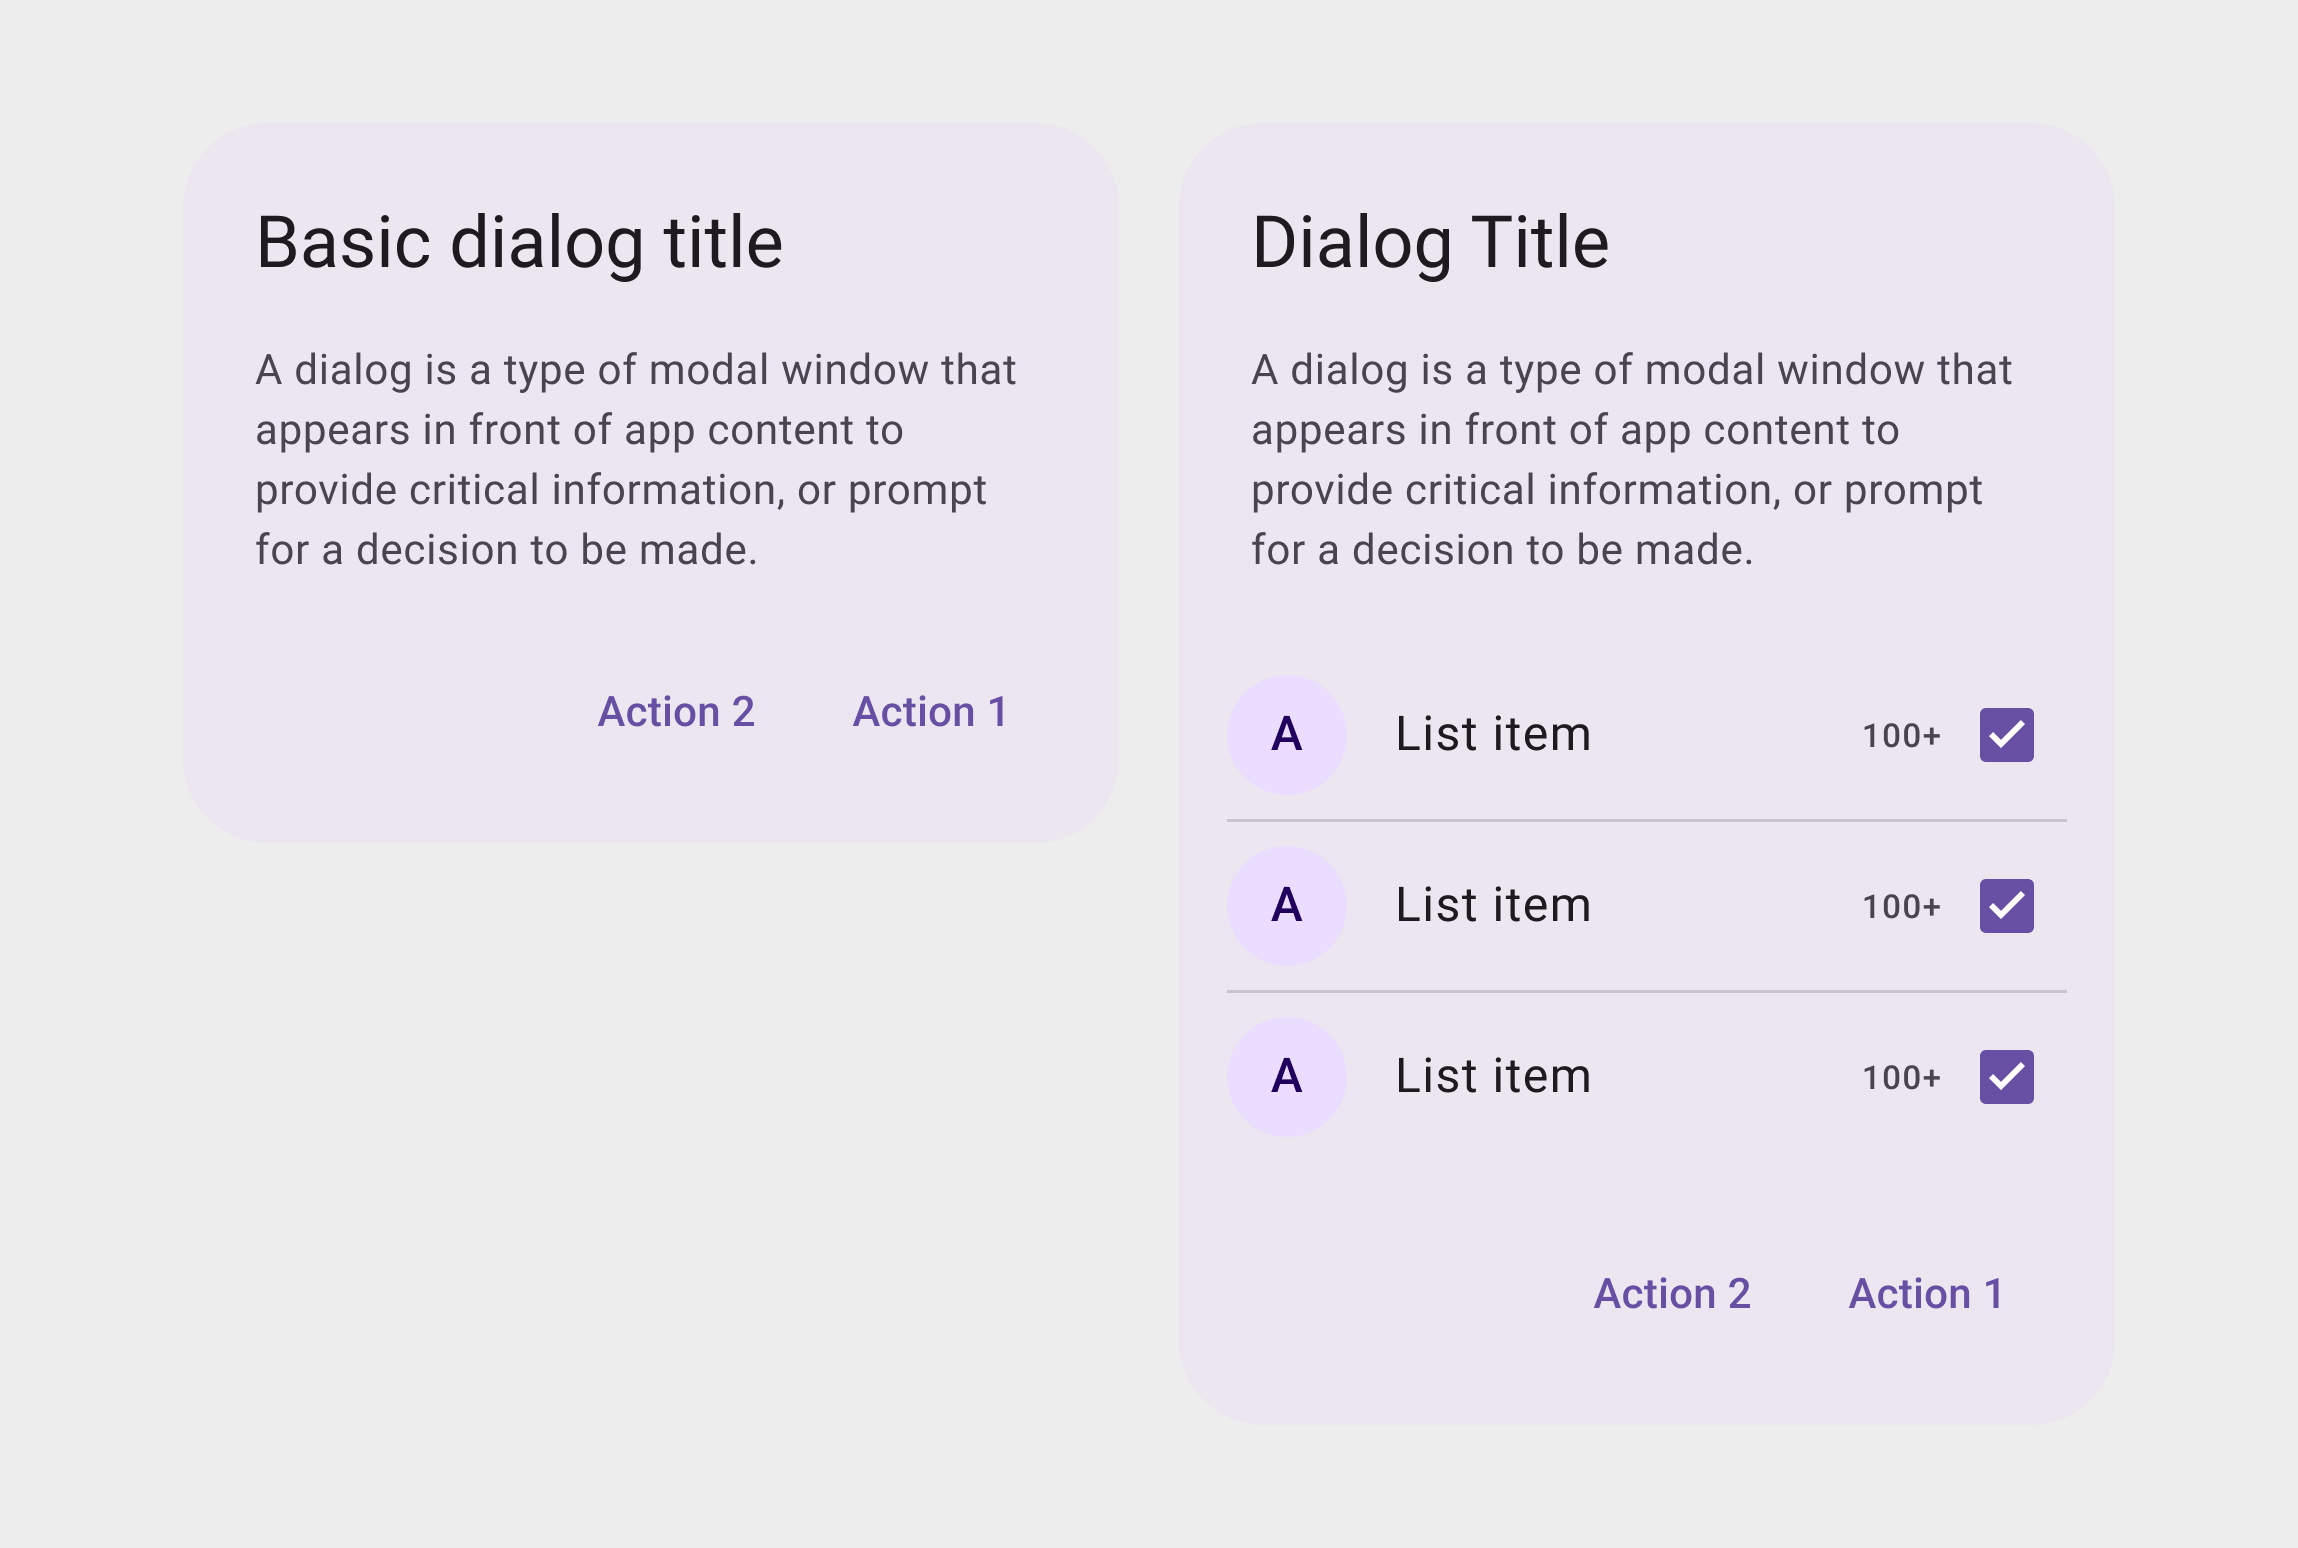2298x1548 pixels.
Task: Click the 'Dialog Title' heading
Action: coord(1430,244)
